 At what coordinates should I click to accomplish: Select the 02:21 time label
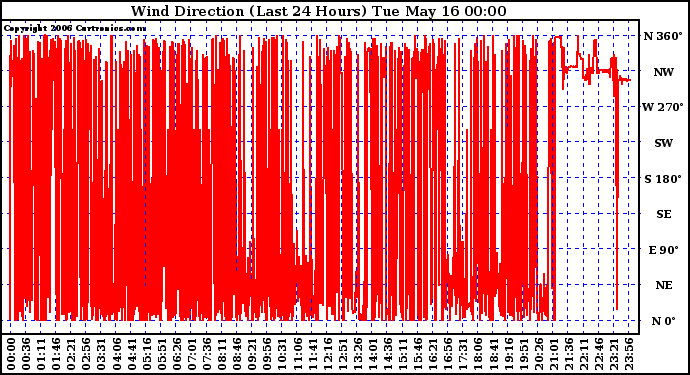pos(71,354)
